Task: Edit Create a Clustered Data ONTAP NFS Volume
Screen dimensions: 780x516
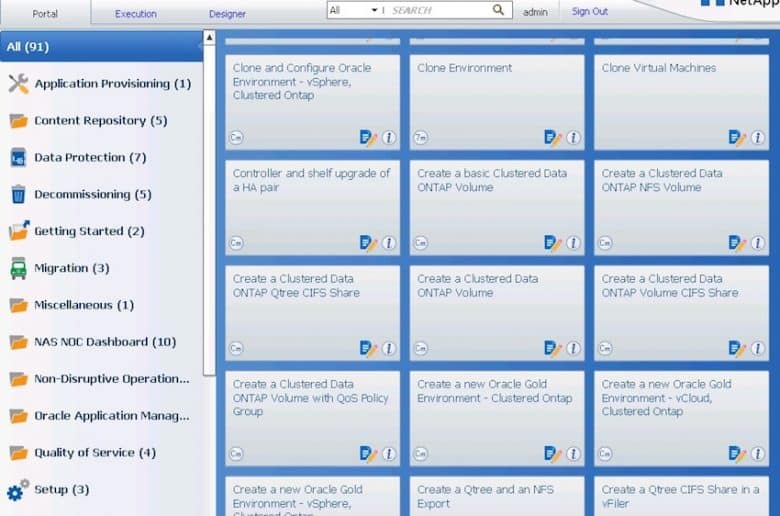Action: [x=737, y=243]
